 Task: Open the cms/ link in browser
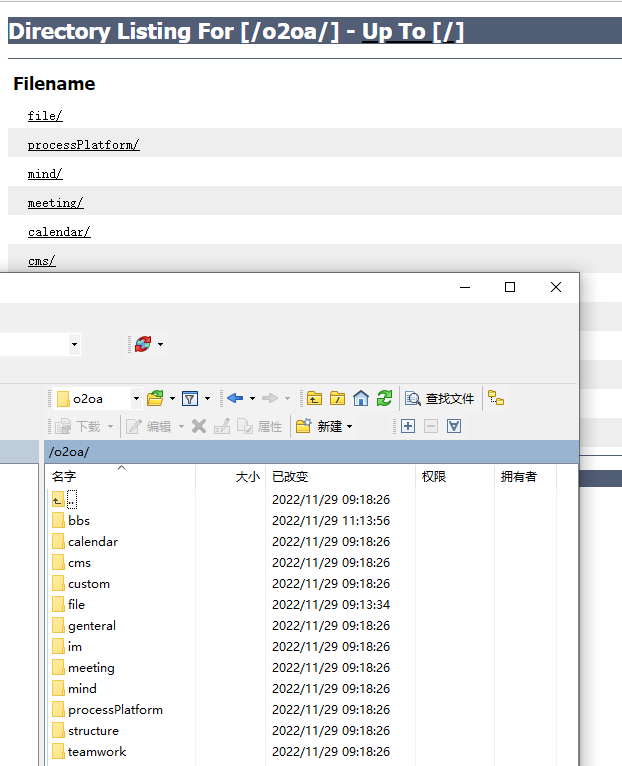[x=42, y=261]
